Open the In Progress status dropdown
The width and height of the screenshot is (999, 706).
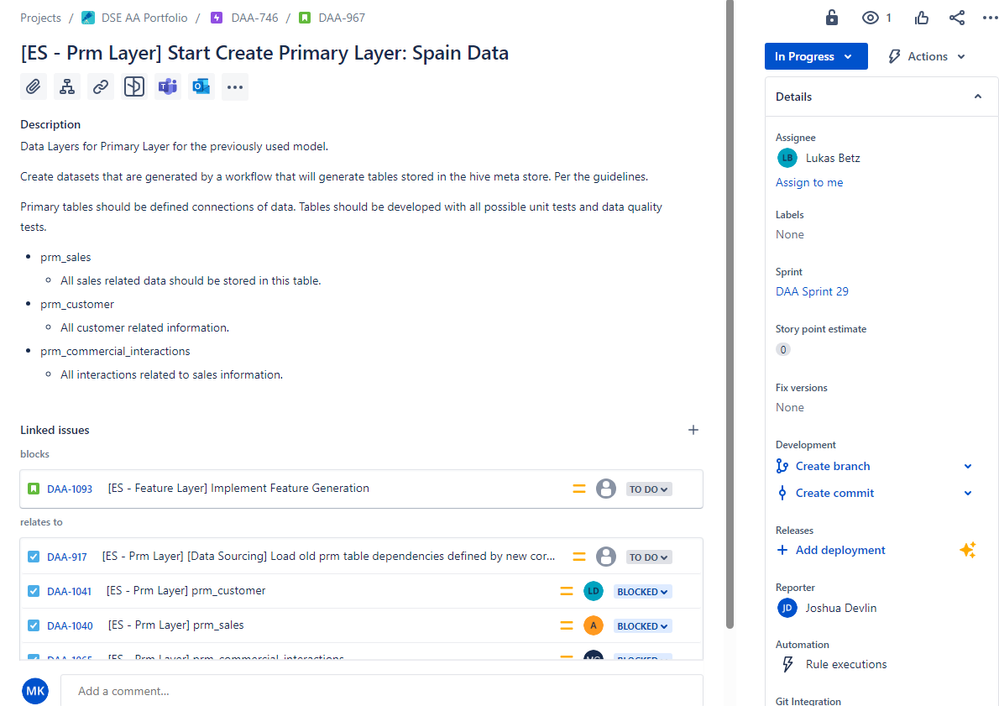click(x=816, y=56)
